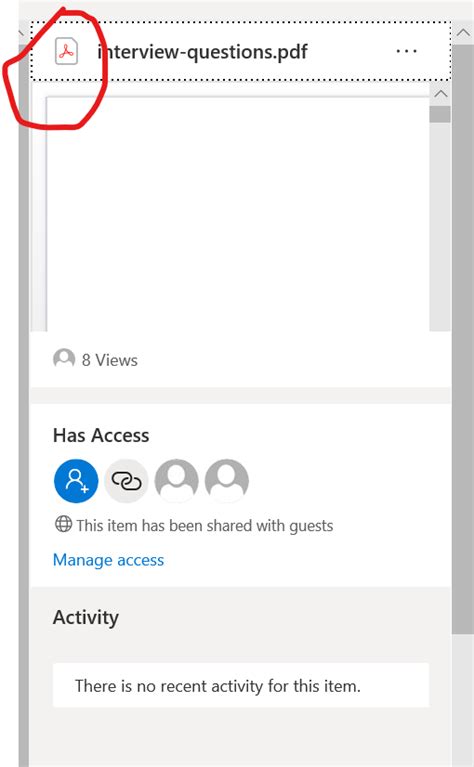Image resolution: width=474 pixels, height=767 pixels.
Task: Click the no recent activity message card
Action: point(241,685)
